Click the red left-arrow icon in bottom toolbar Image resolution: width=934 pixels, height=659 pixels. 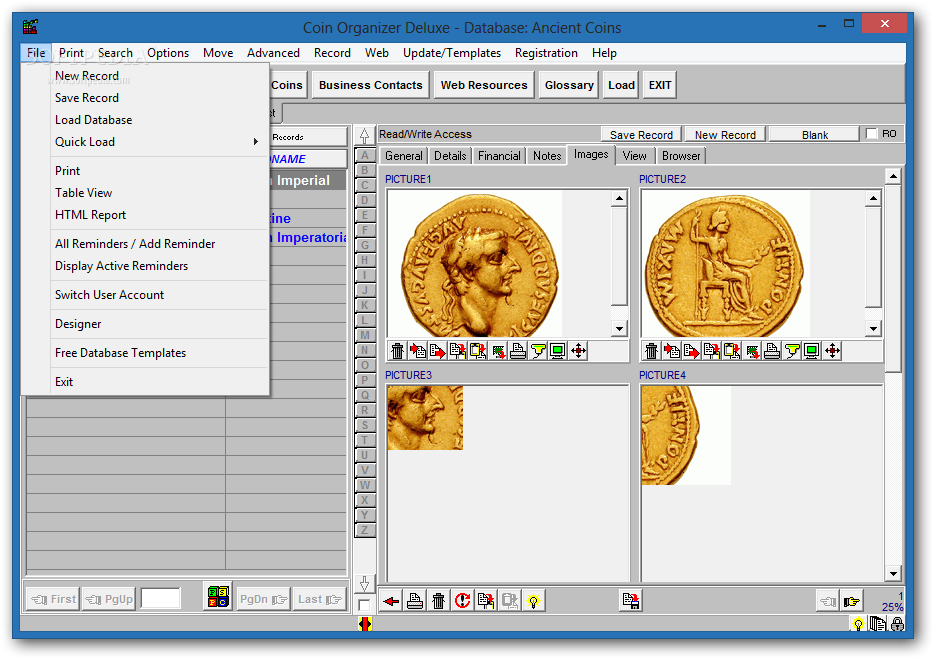[391, 601]
